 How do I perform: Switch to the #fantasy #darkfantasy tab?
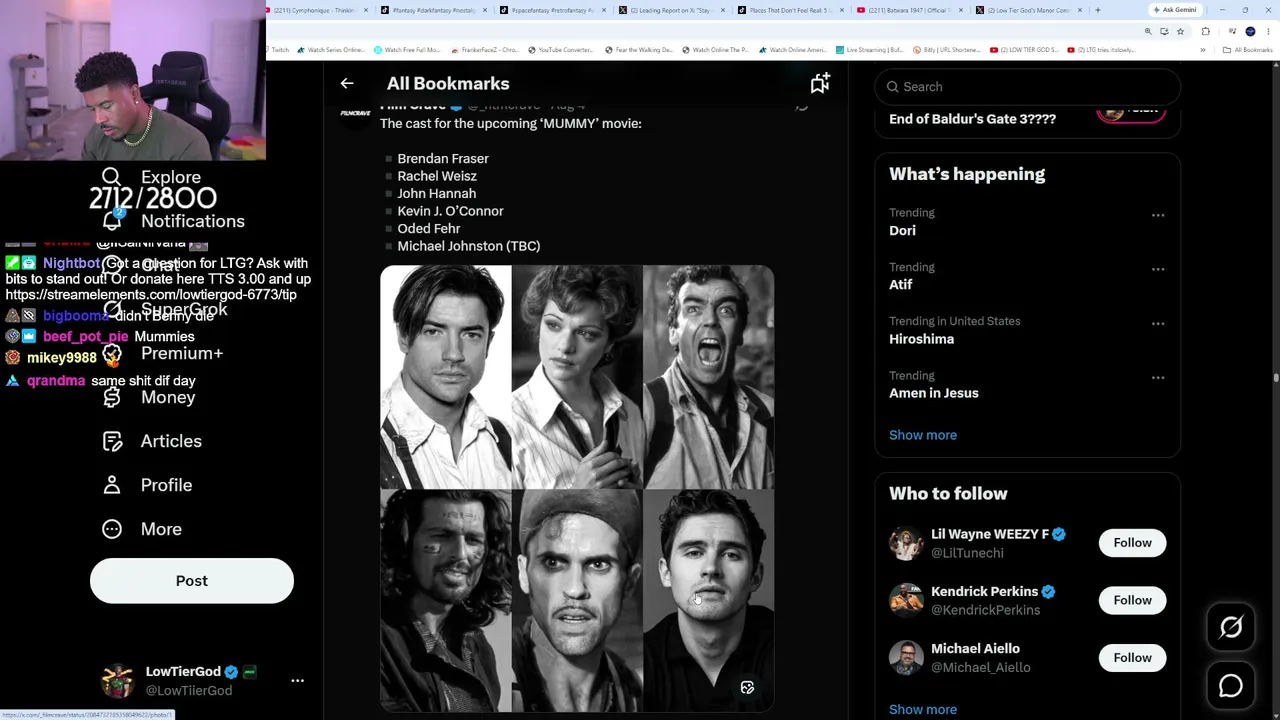pos(436,10)
